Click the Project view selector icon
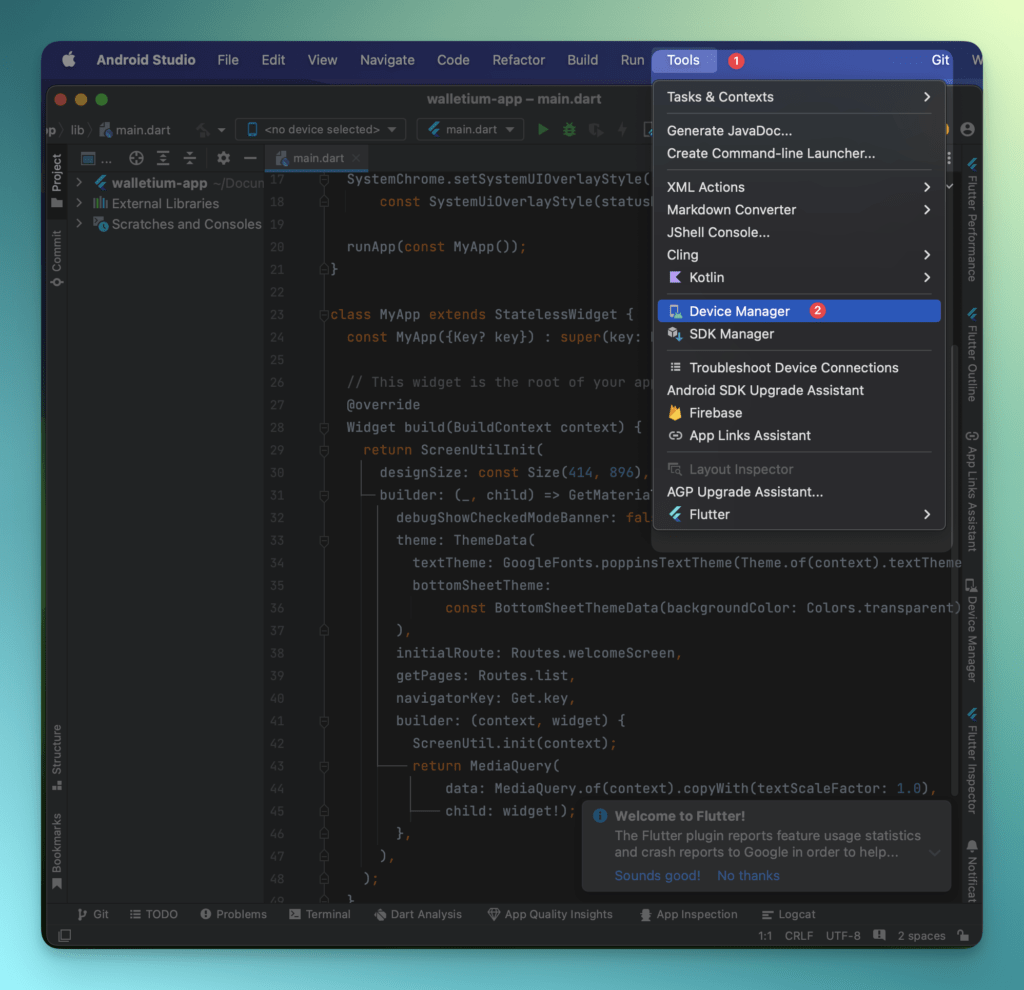 coord(88,158)
